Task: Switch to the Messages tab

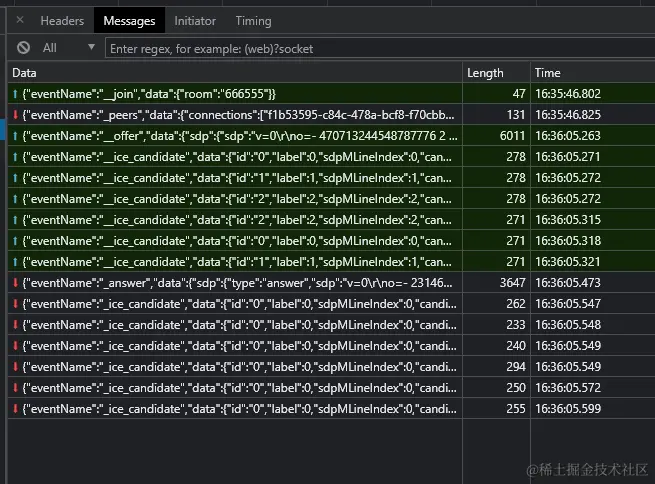Action: click(129, 21)
